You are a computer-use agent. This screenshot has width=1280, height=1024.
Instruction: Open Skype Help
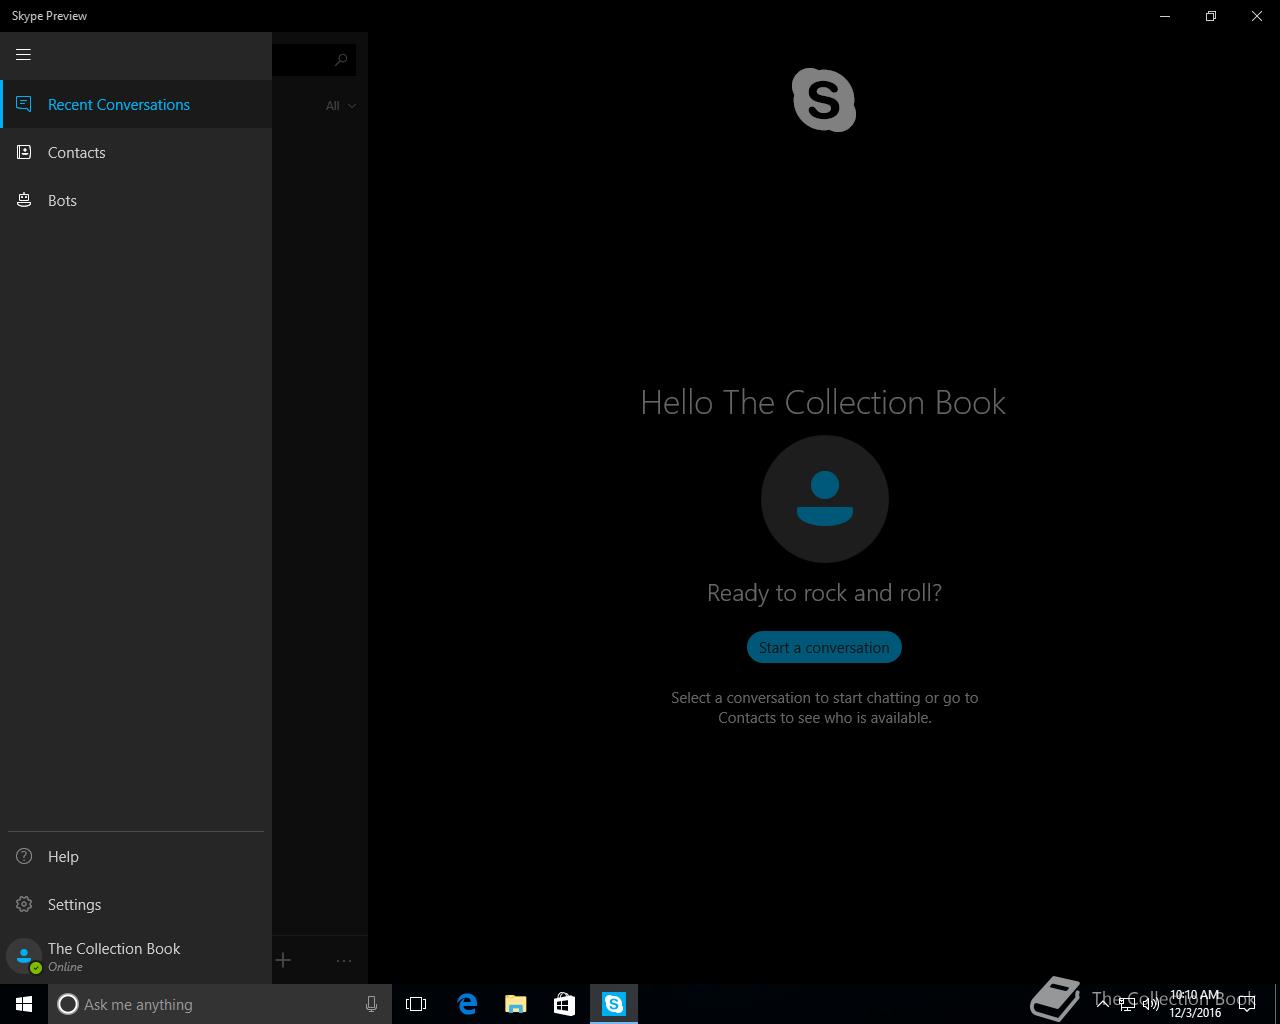(x=136, y=856)
